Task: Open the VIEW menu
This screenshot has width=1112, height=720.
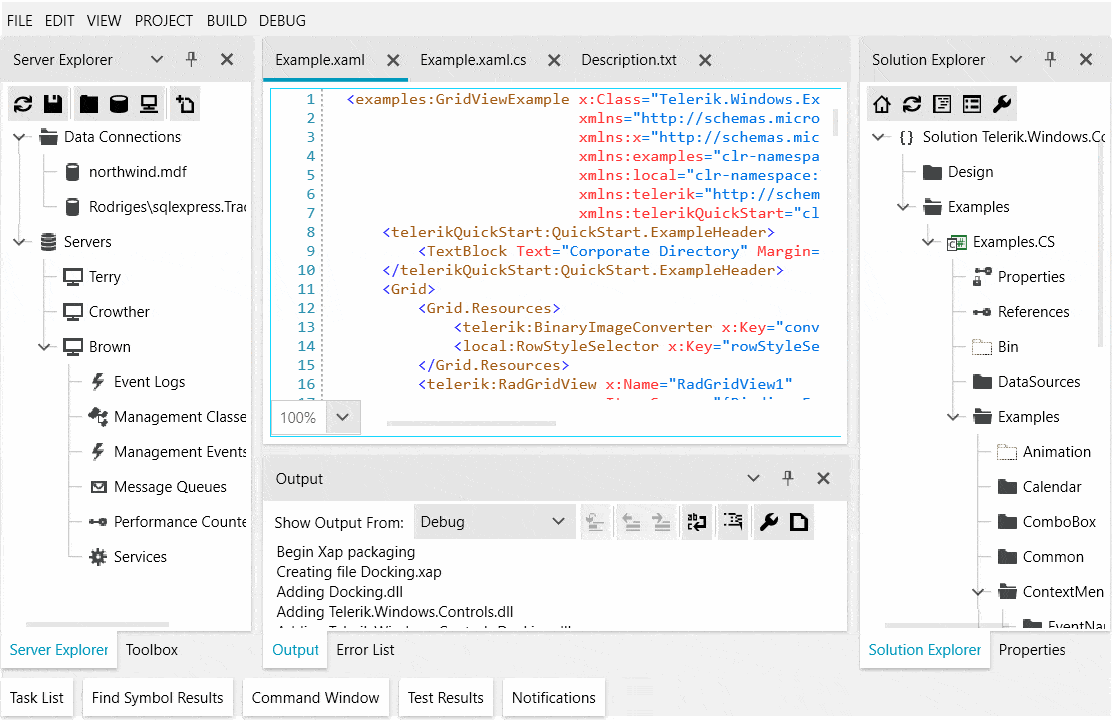Action: tap(104, 21)
